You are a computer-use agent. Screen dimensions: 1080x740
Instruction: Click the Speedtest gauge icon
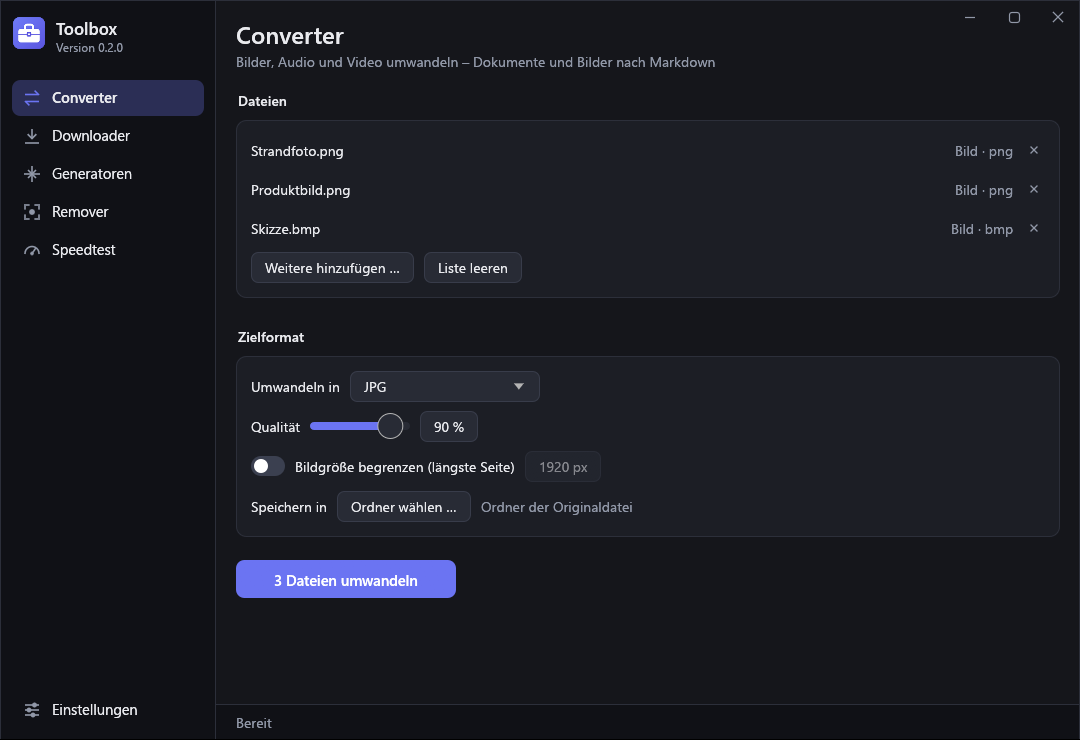point(32,250)
